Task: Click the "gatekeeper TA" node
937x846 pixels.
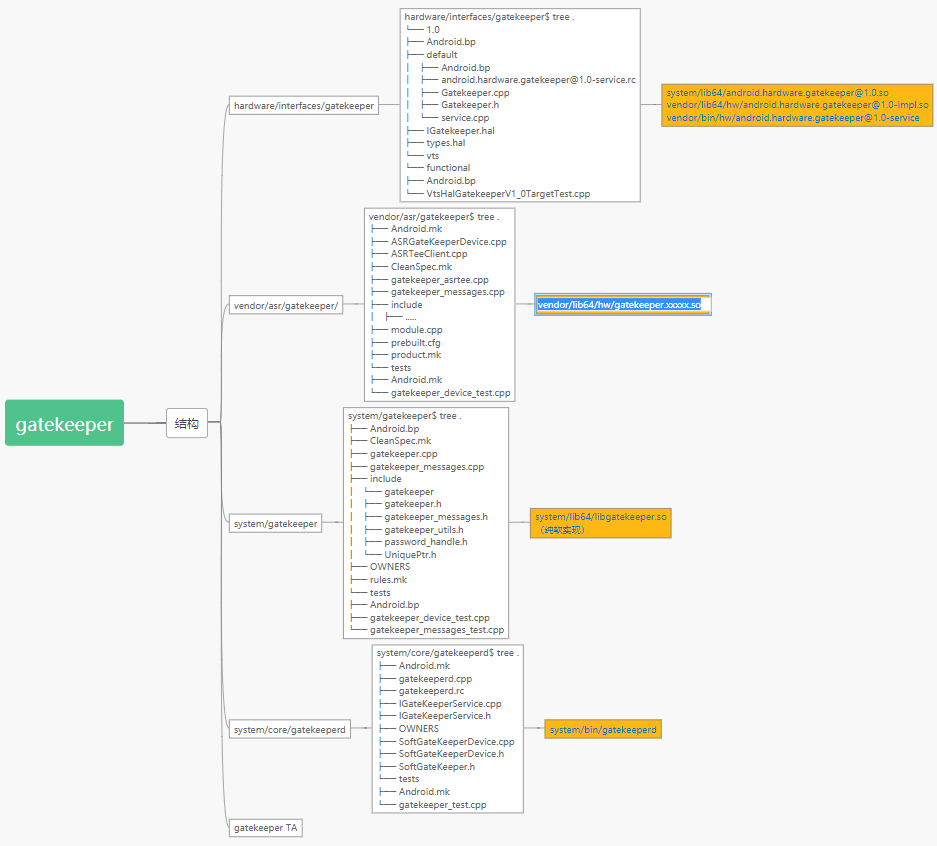Action: click(264, 827)
